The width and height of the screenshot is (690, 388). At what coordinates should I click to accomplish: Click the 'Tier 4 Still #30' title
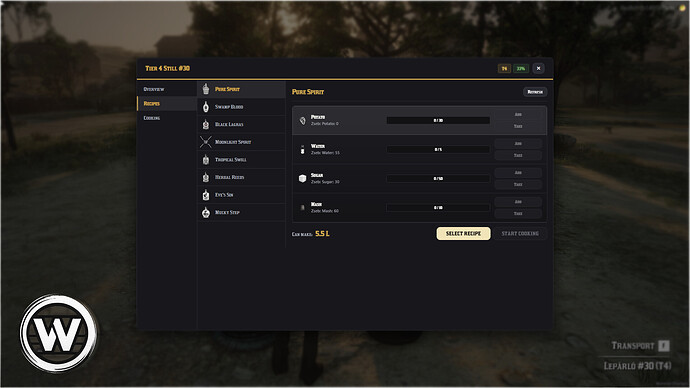click(167, 68)
